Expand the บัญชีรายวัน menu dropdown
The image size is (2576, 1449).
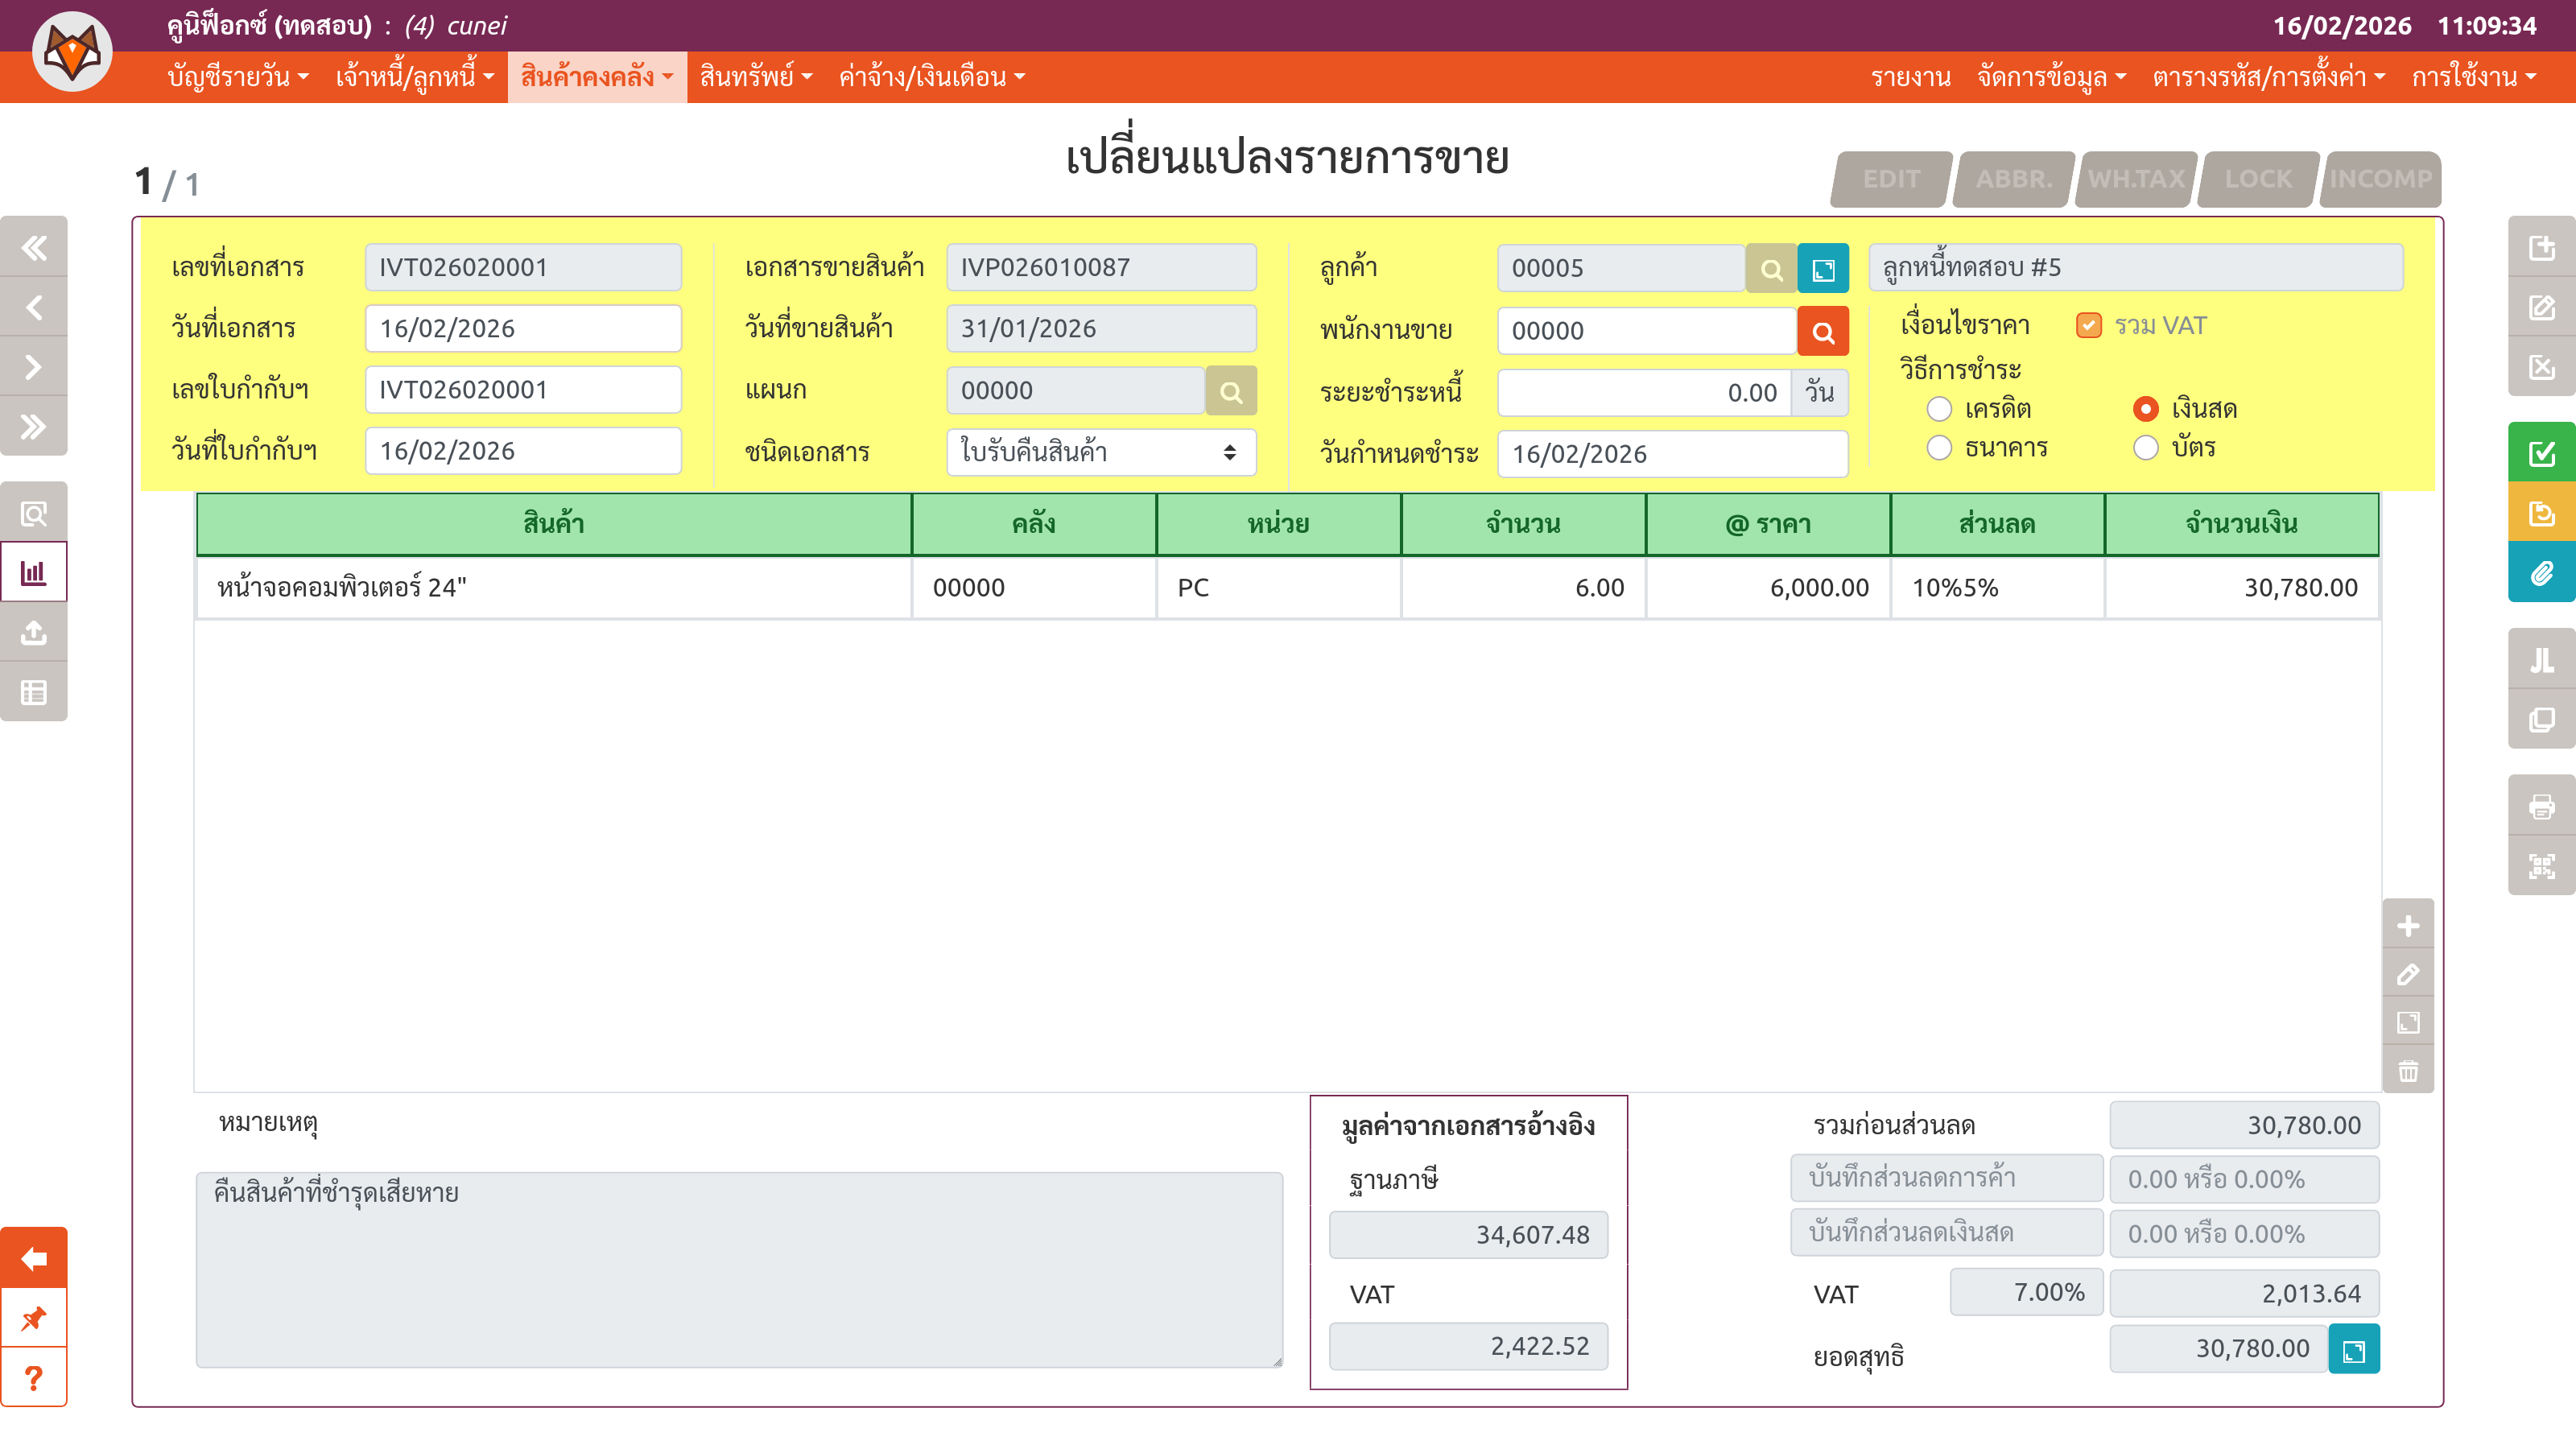[238, 77]
